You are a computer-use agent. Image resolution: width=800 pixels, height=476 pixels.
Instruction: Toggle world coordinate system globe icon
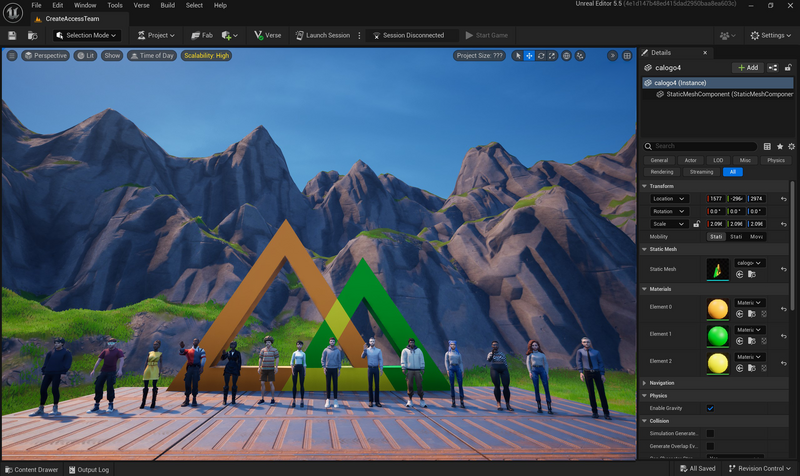[566, 56]
